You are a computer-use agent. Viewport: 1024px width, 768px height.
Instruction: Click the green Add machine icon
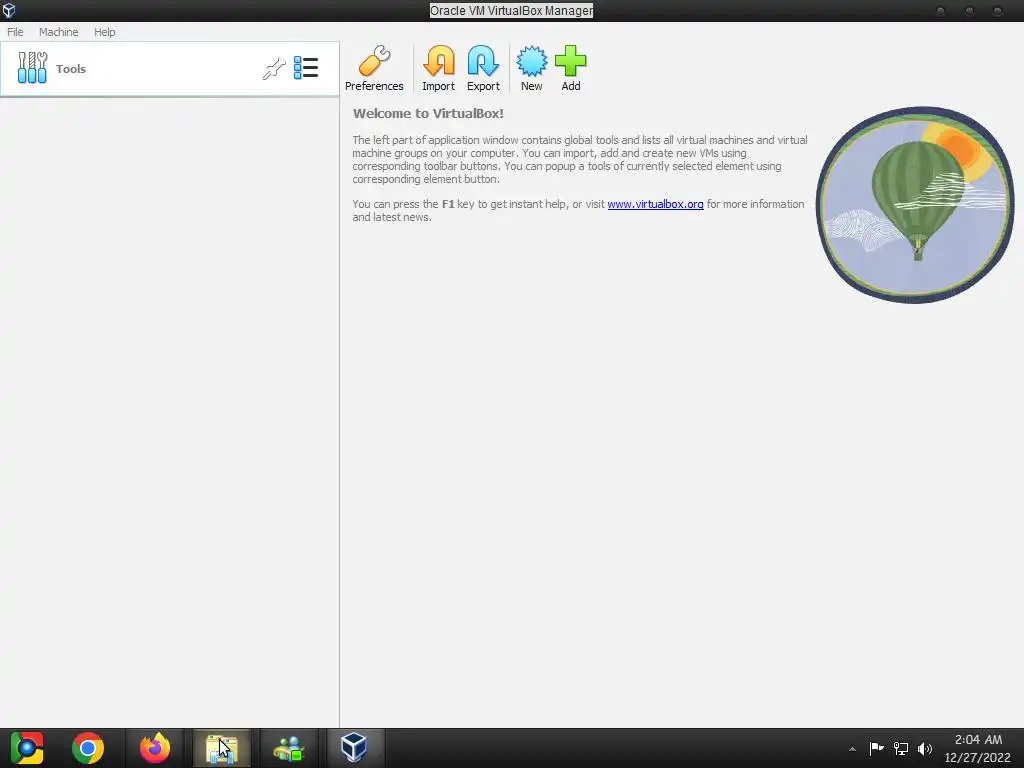pos(571,69)
